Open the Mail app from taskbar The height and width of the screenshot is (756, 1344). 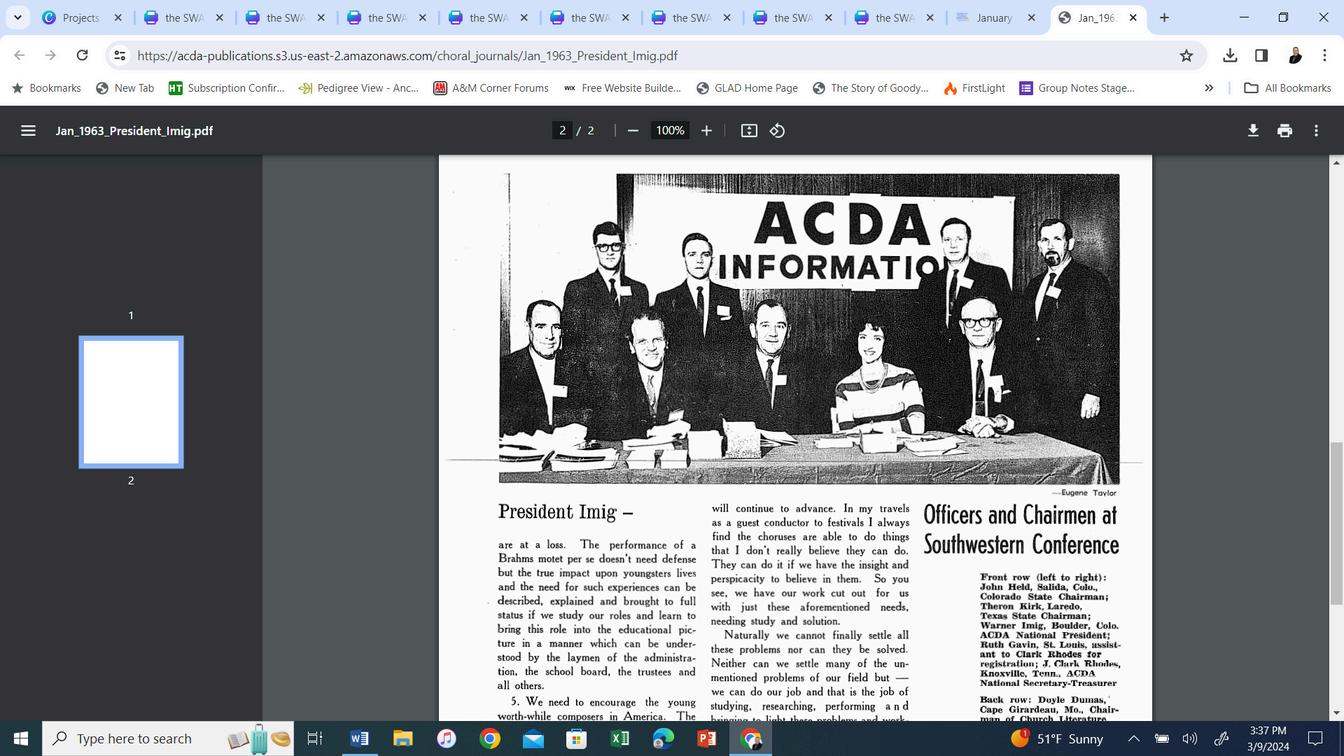pyautogui.click(x=533, y=739)
